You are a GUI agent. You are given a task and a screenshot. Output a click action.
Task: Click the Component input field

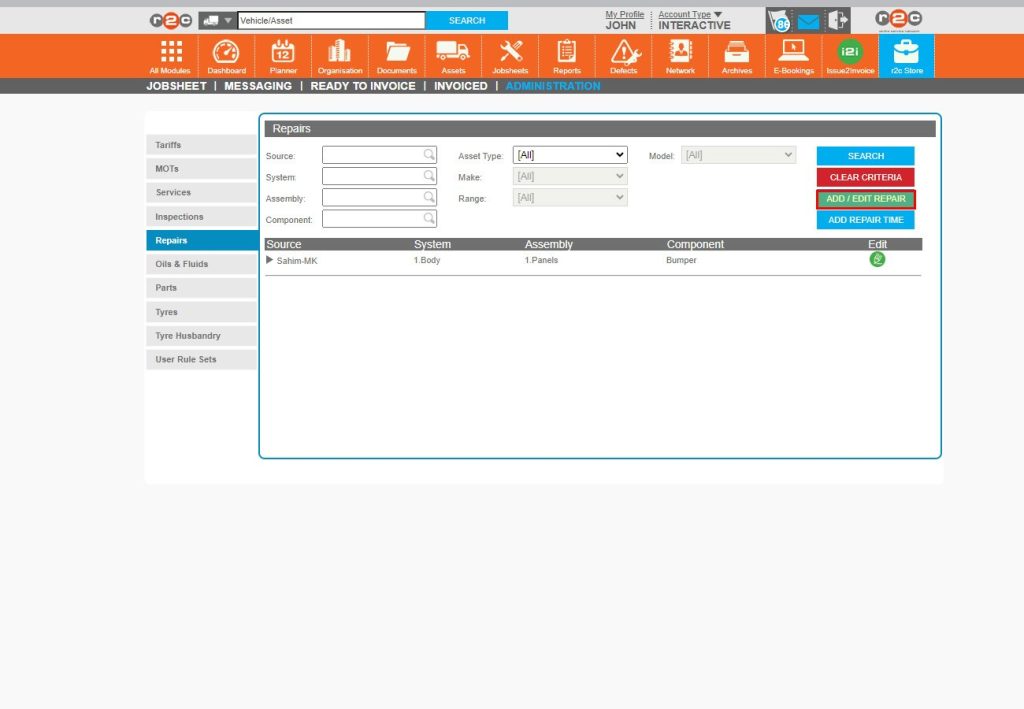pos(379,219)
